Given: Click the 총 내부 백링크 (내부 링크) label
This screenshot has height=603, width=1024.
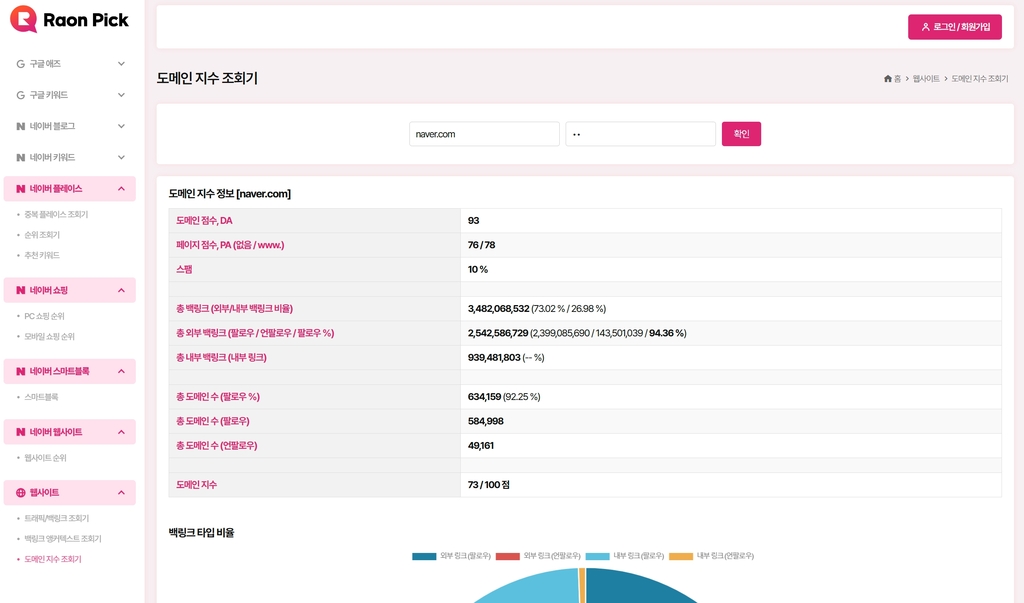Looking at the screenshot, I should [221, 357].
